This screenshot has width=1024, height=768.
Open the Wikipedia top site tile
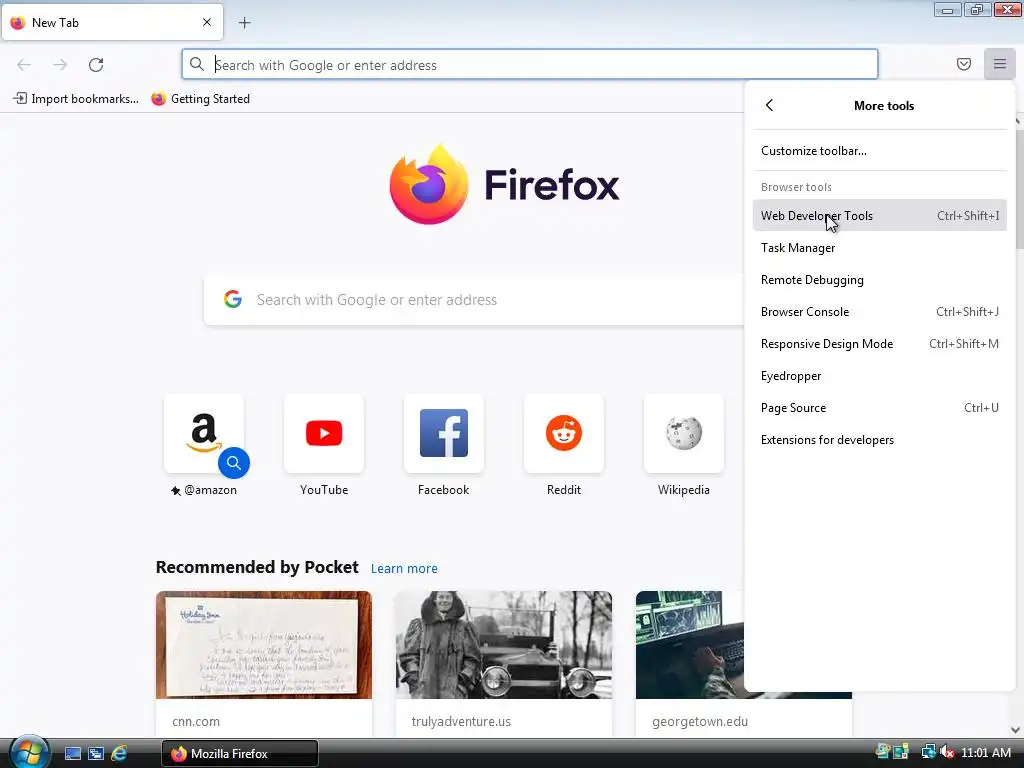click(684, 434)
